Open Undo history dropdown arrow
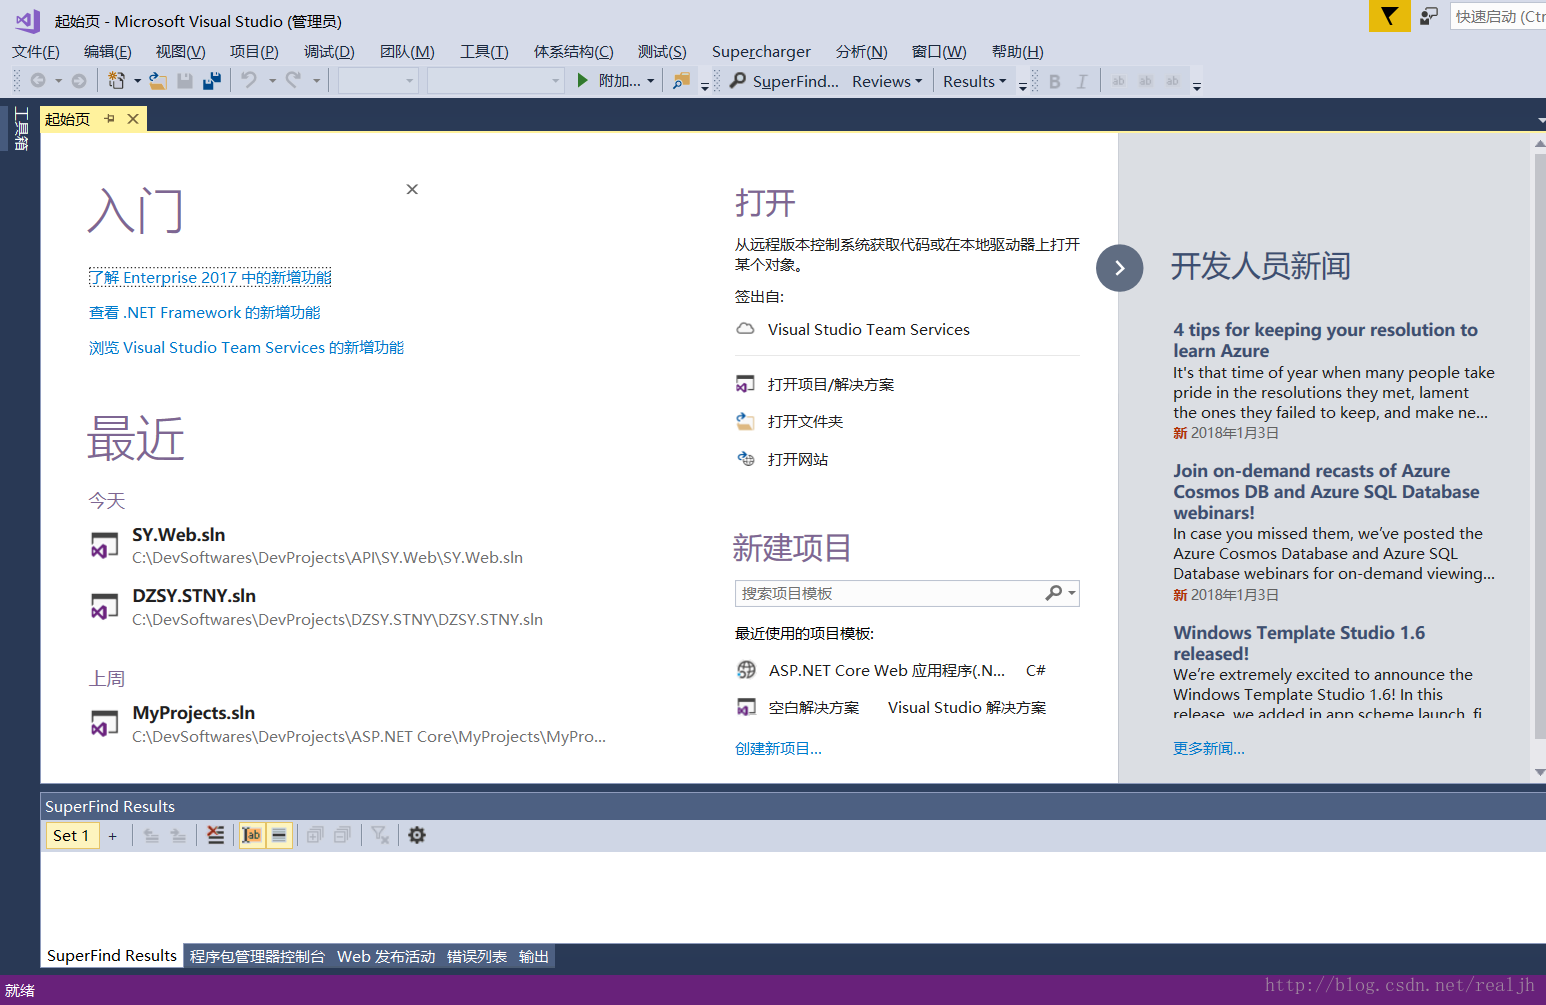This screenshot has height=1005, width=1546. coord(272,81)
